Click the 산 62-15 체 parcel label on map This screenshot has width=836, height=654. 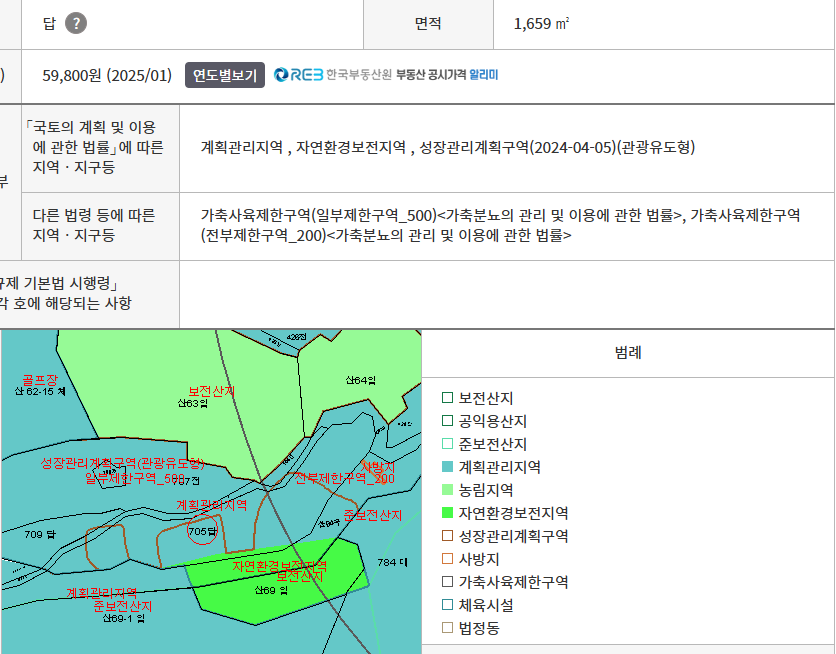pyautogui.click(x=40, y=392)
